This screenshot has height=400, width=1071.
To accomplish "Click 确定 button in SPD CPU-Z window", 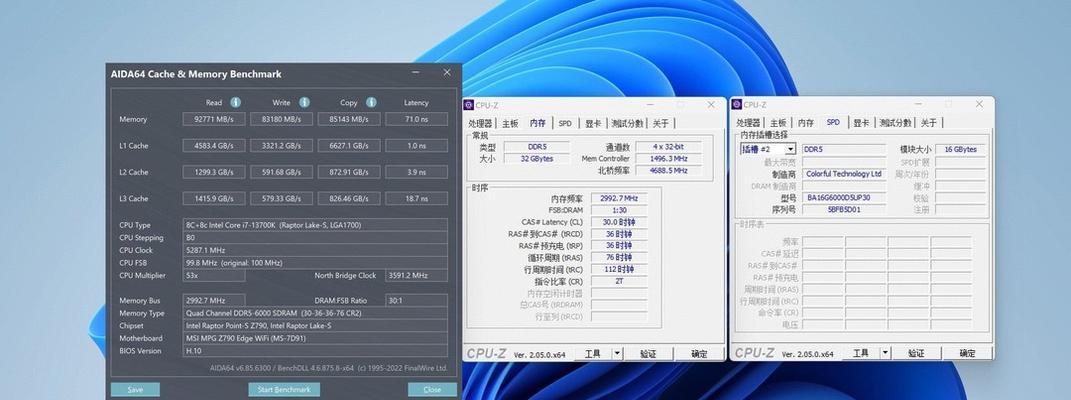I will pyautogui.click(x=967, y=353).
